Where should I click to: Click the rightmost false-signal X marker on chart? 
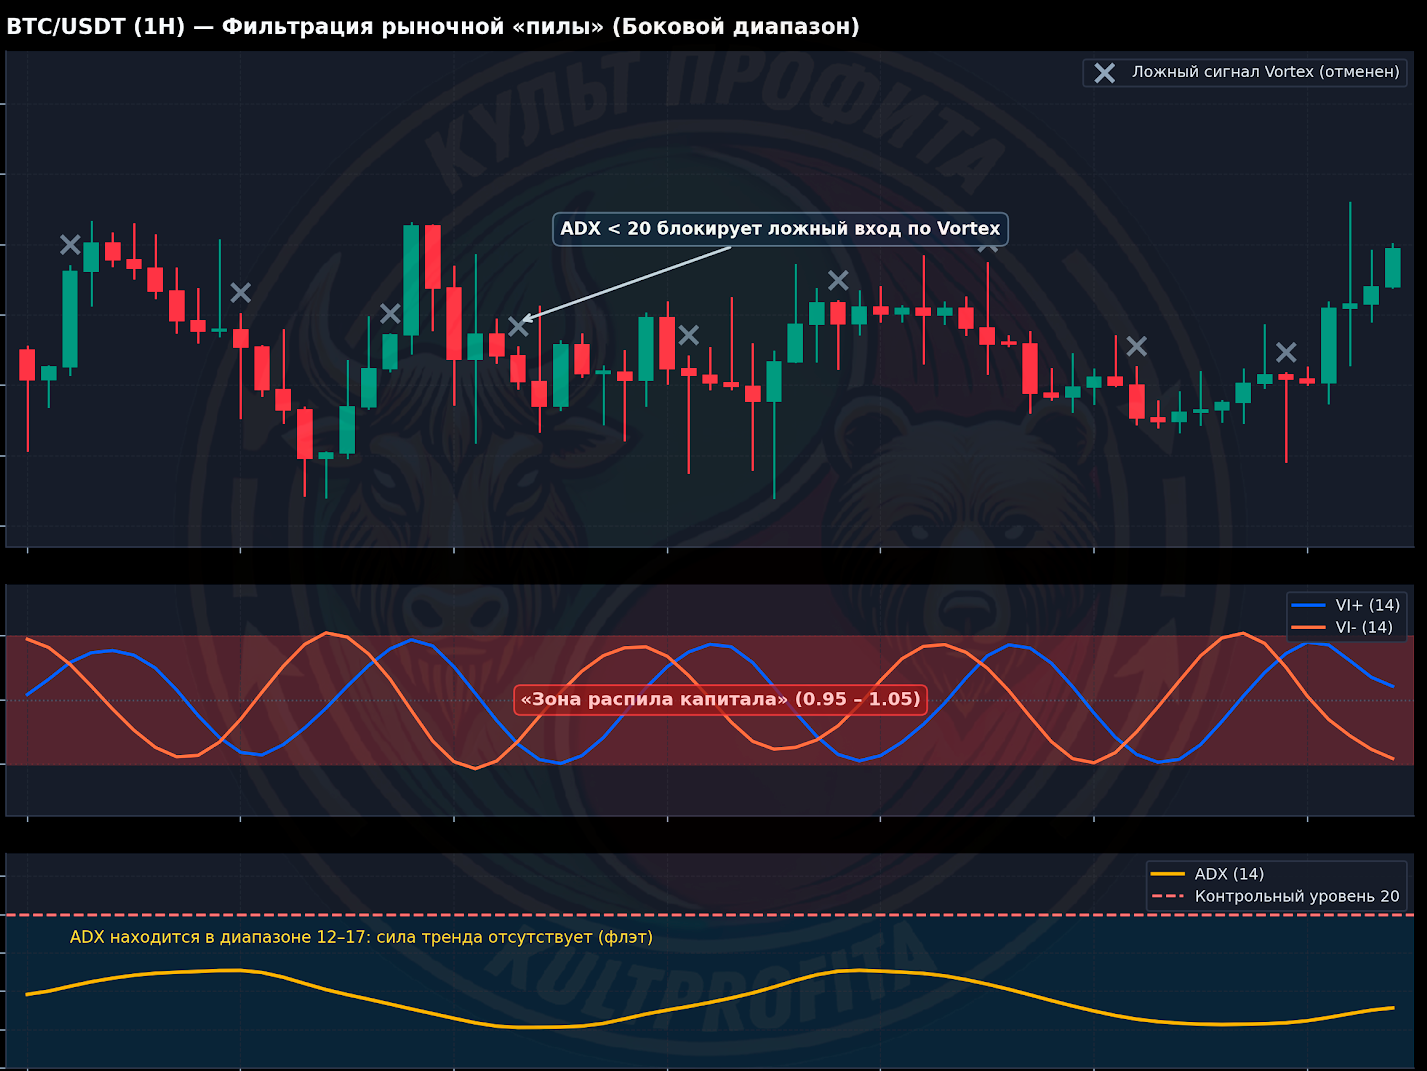click(1286, 352)
